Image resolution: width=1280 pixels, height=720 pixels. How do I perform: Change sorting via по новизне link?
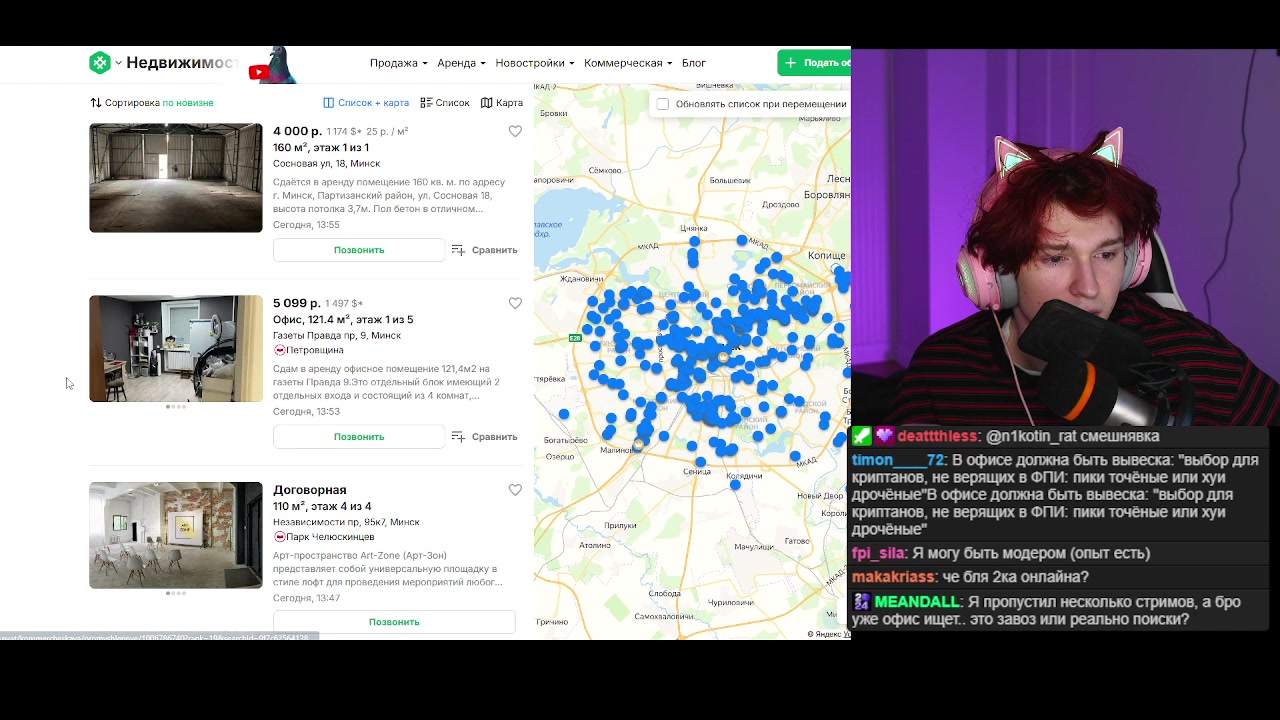coord(188,103)
